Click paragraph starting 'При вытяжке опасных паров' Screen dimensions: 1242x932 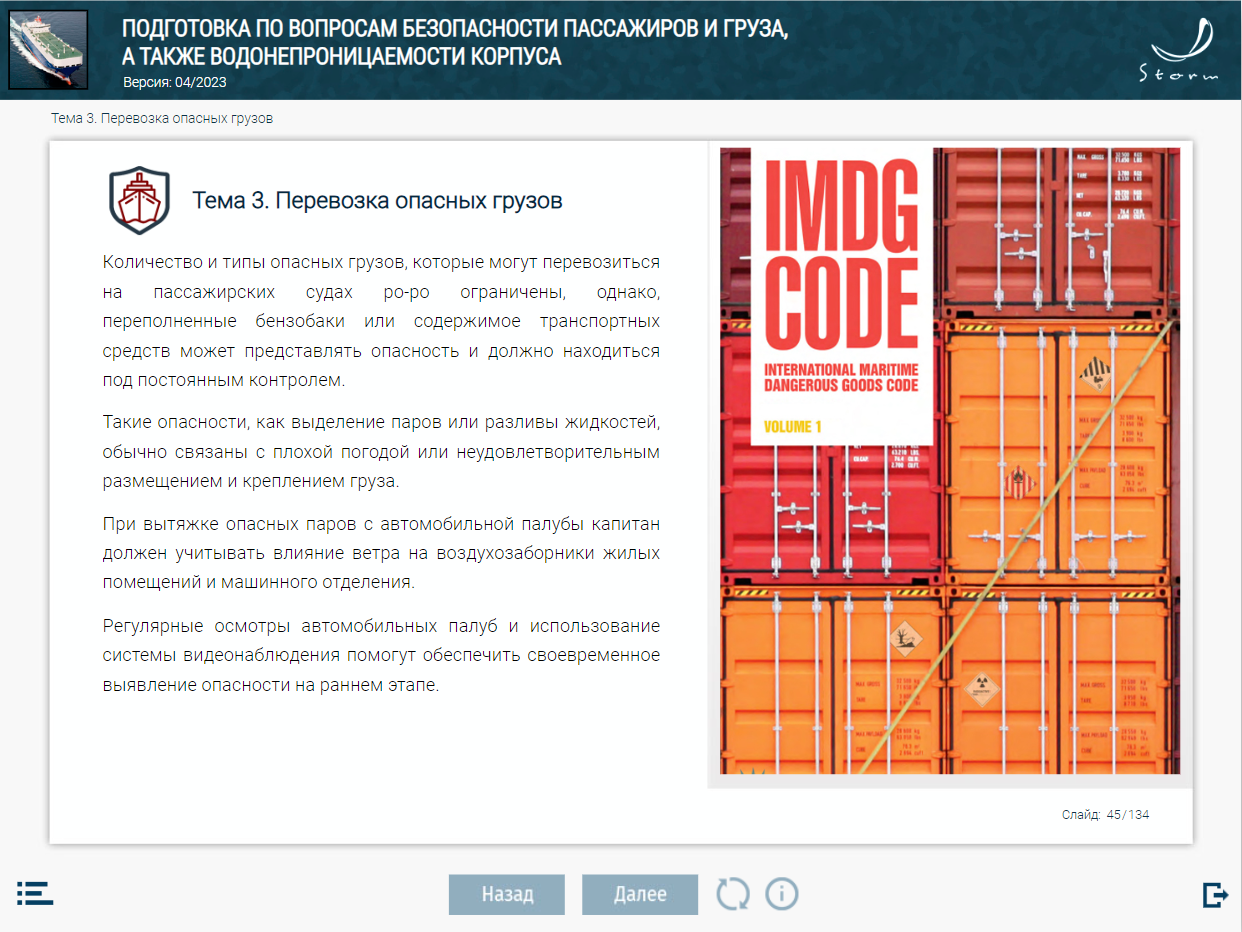pyautogui.click(x=381, y=552)
